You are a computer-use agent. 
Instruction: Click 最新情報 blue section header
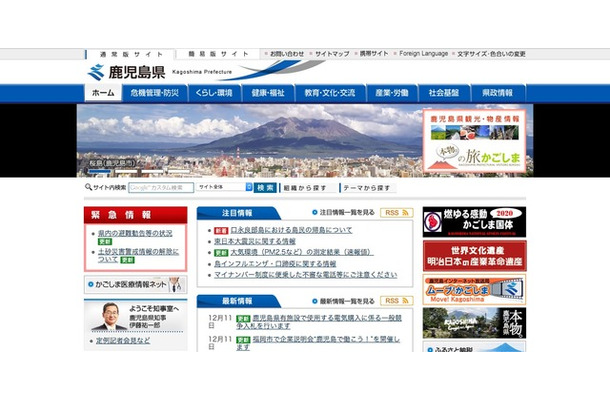click(x=238, y=301)
